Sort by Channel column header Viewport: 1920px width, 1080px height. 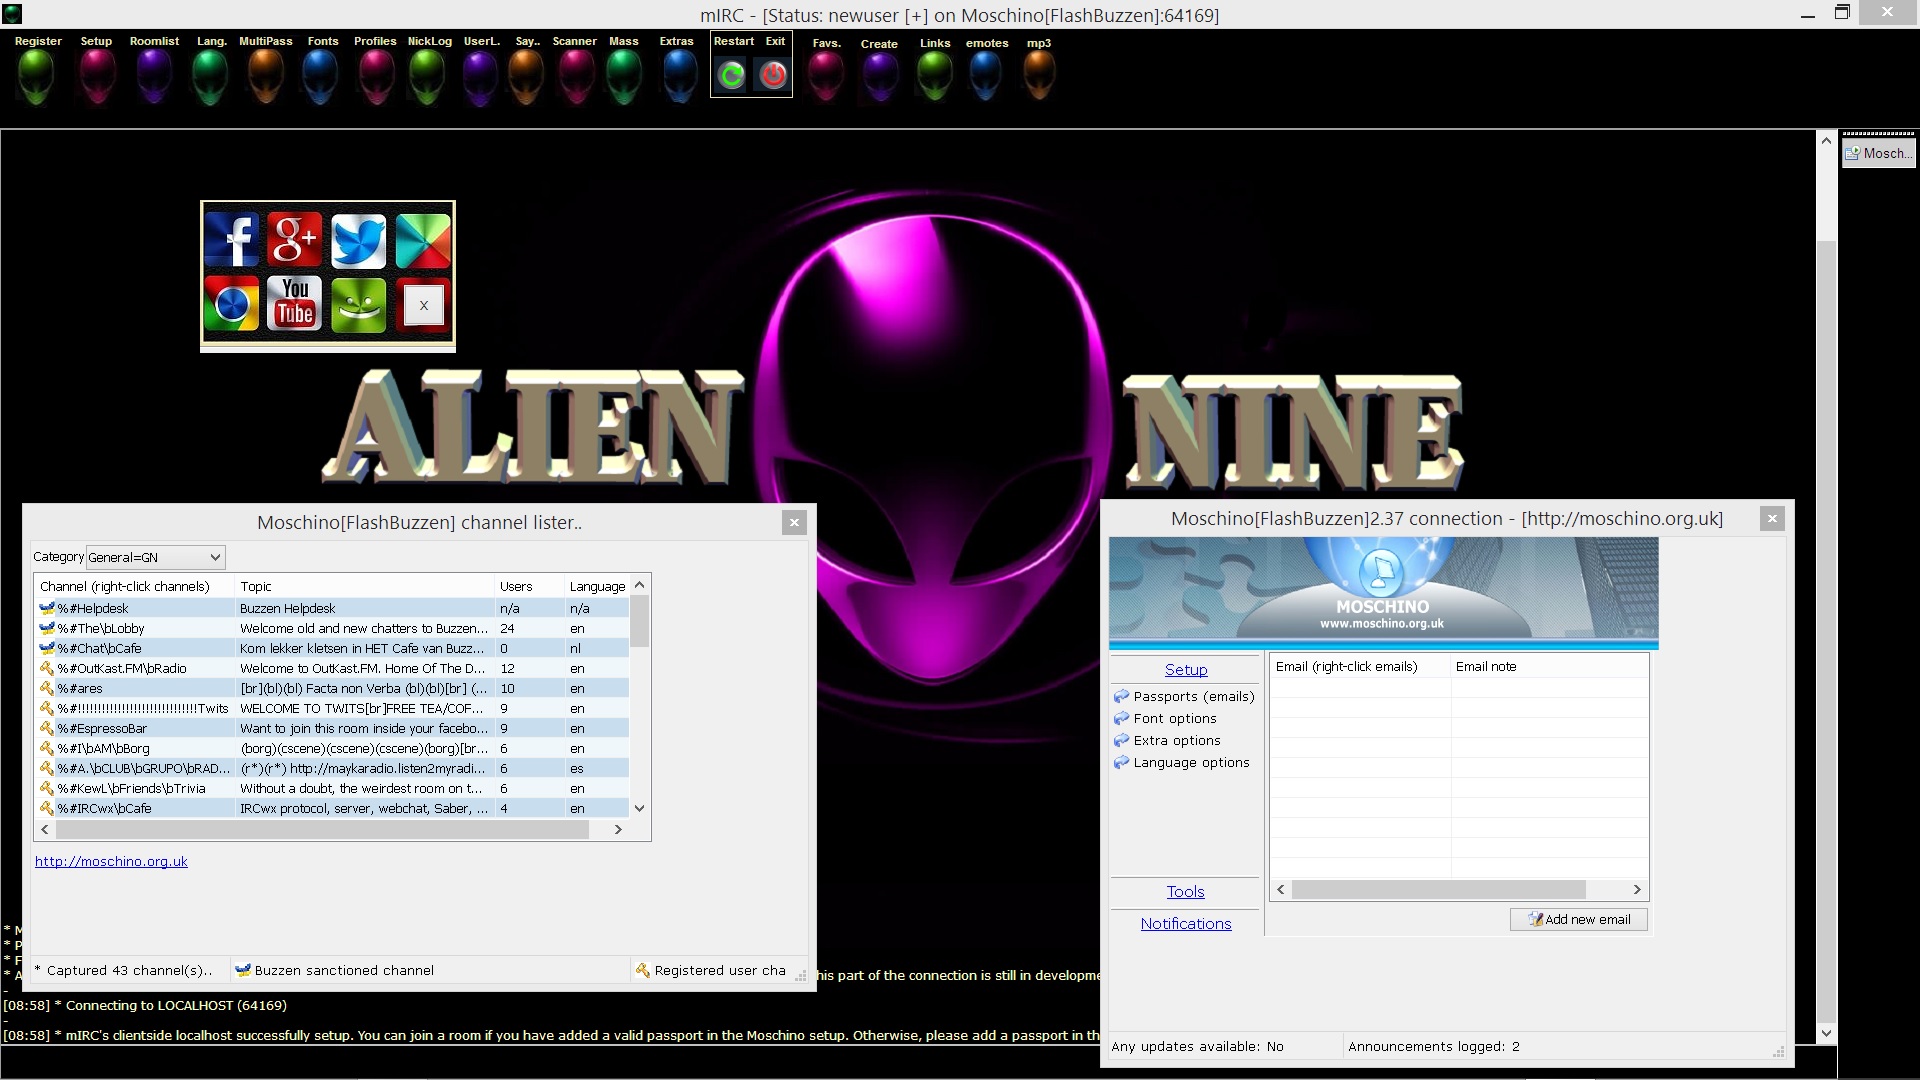[135, 586]
